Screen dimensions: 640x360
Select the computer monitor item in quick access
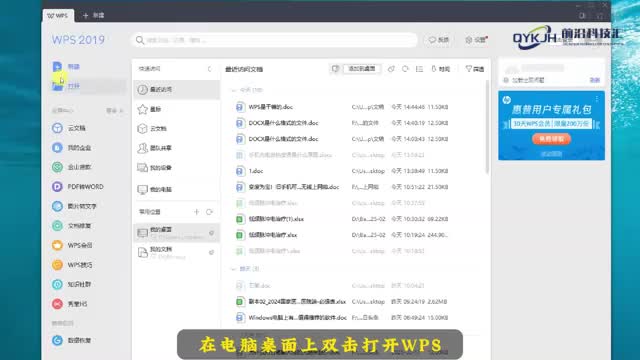pyautogui.click(x=176, y=189)
